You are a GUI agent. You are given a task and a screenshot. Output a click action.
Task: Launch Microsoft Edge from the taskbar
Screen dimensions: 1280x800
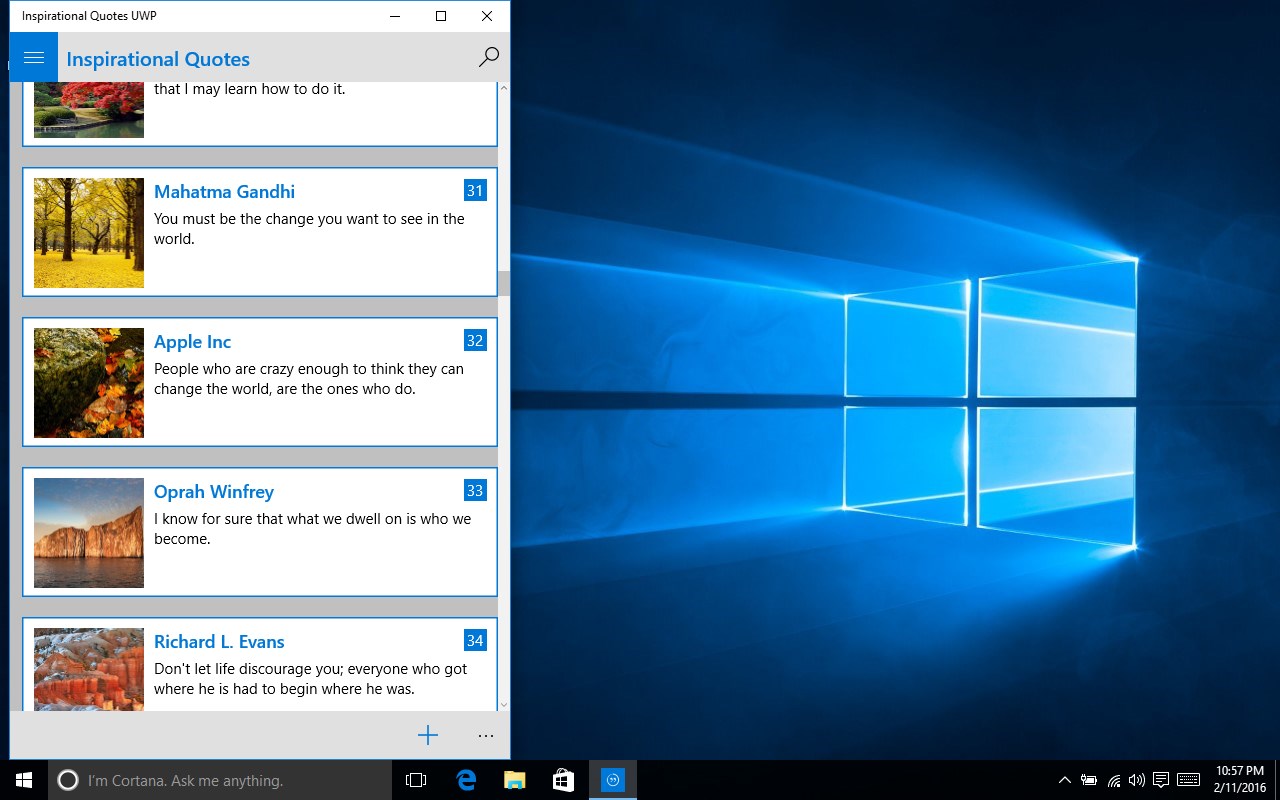coord(466,780)
